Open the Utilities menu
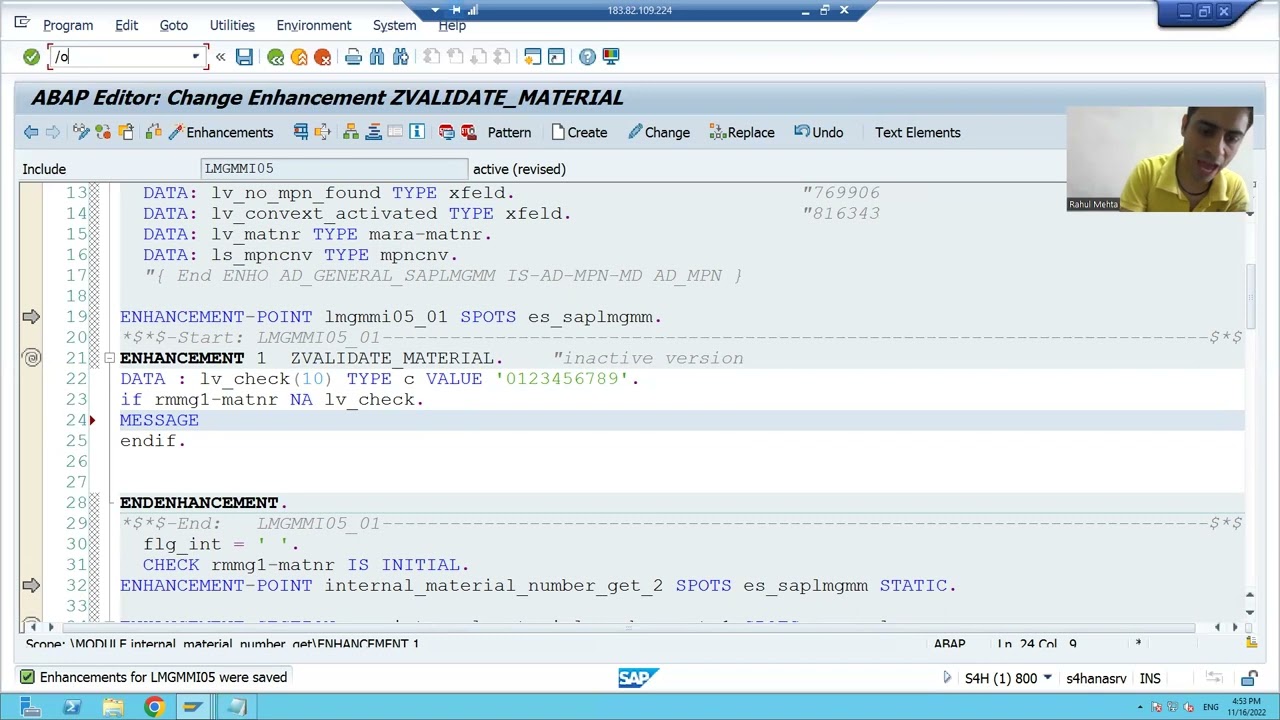Image resolution: width=1280 pixels, height=720 pixels. [x=232, y=25]
